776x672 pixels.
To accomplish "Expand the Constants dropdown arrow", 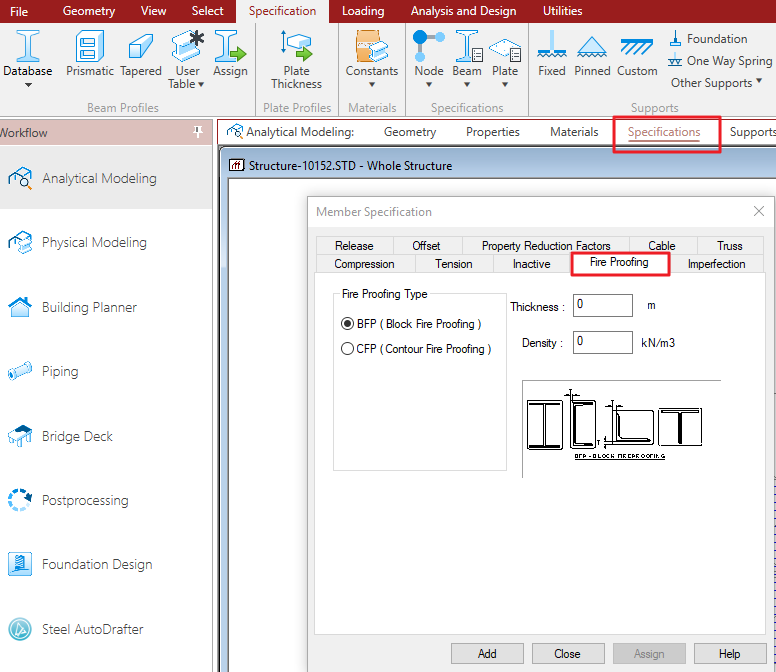I will point(372,85).
